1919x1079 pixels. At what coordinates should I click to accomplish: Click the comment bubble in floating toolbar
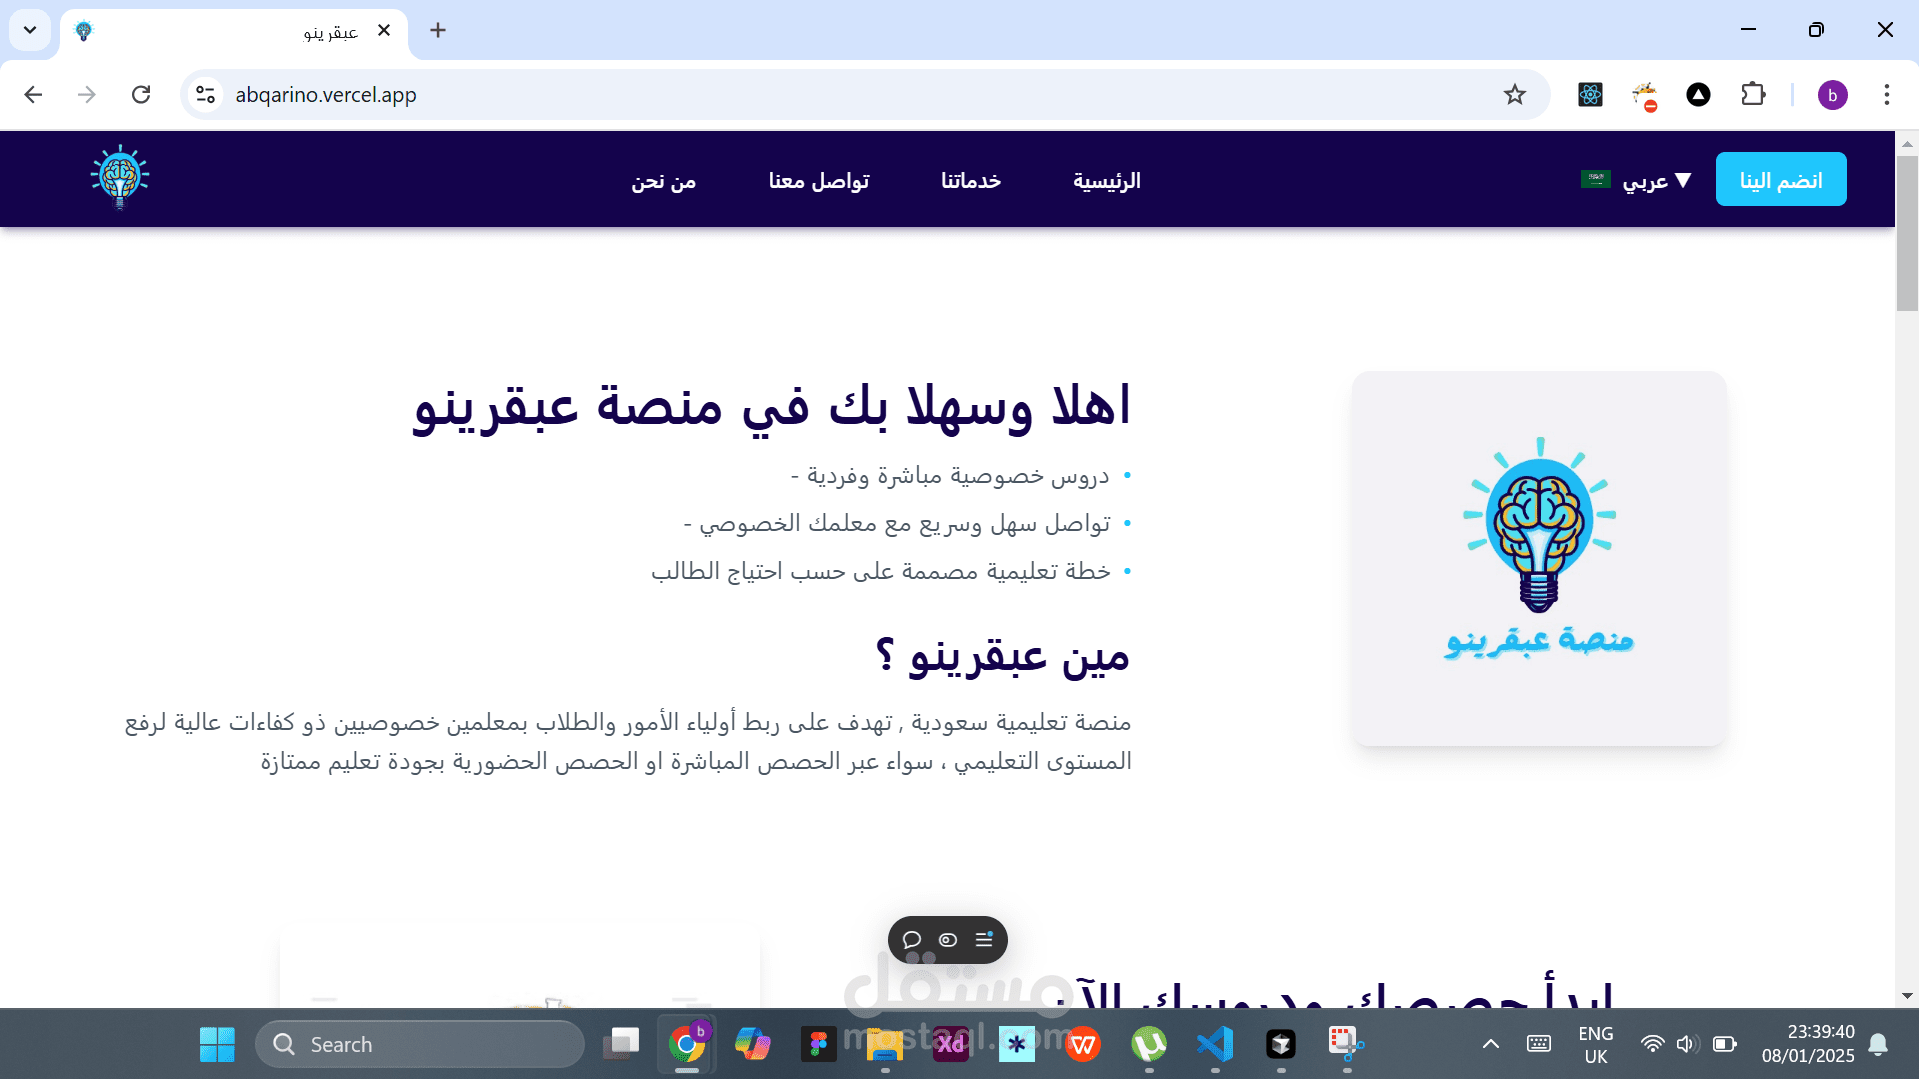pos(912,940)
